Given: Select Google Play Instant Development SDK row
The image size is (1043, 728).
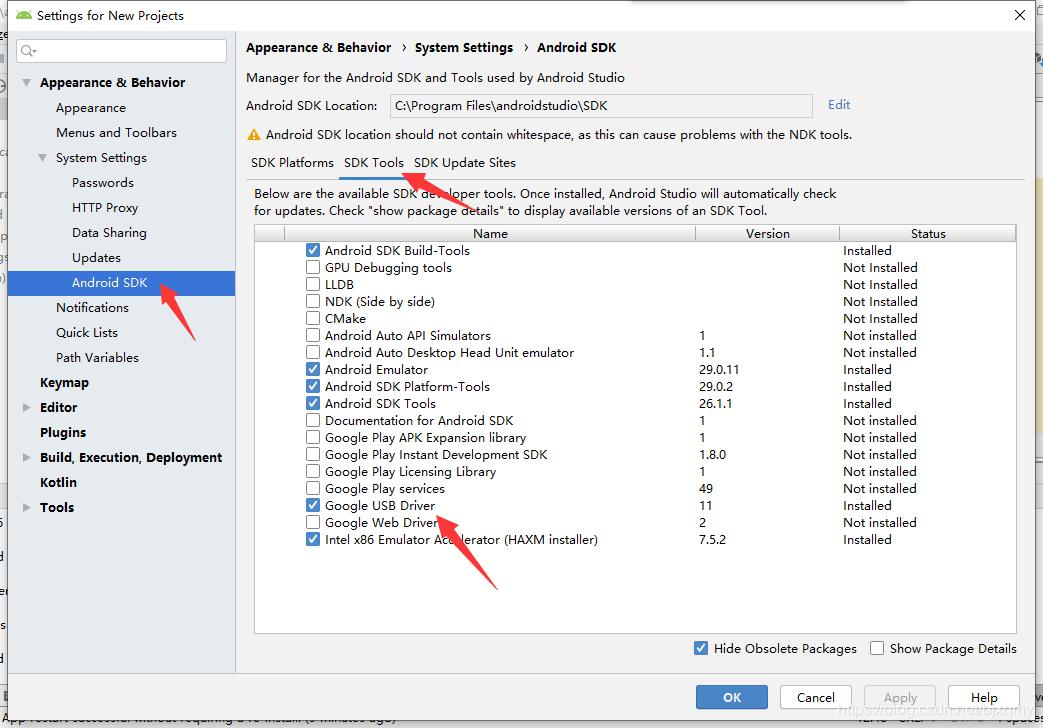Looking at the screenshot, I should pyautogui.click(x=436, y=455).
